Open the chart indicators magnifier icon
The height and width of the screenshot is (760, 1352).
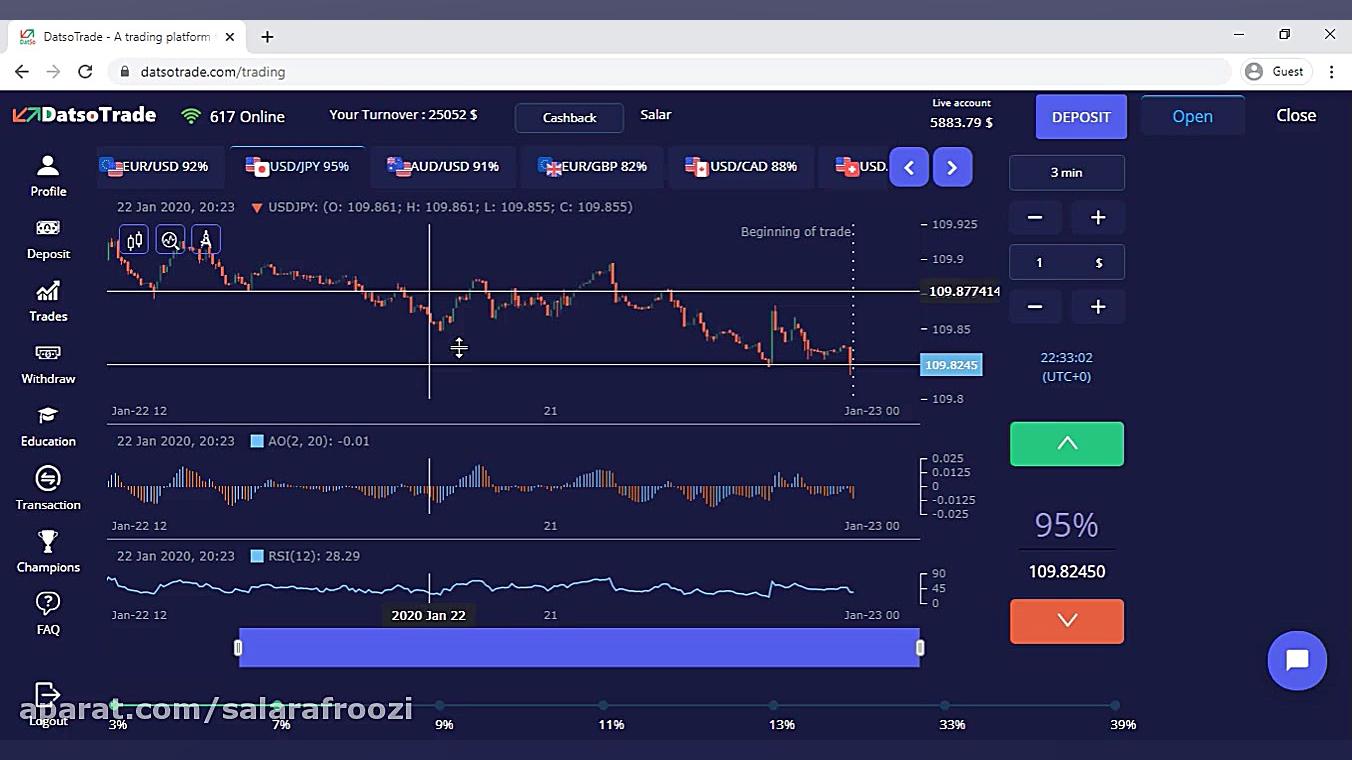point(170,240)
